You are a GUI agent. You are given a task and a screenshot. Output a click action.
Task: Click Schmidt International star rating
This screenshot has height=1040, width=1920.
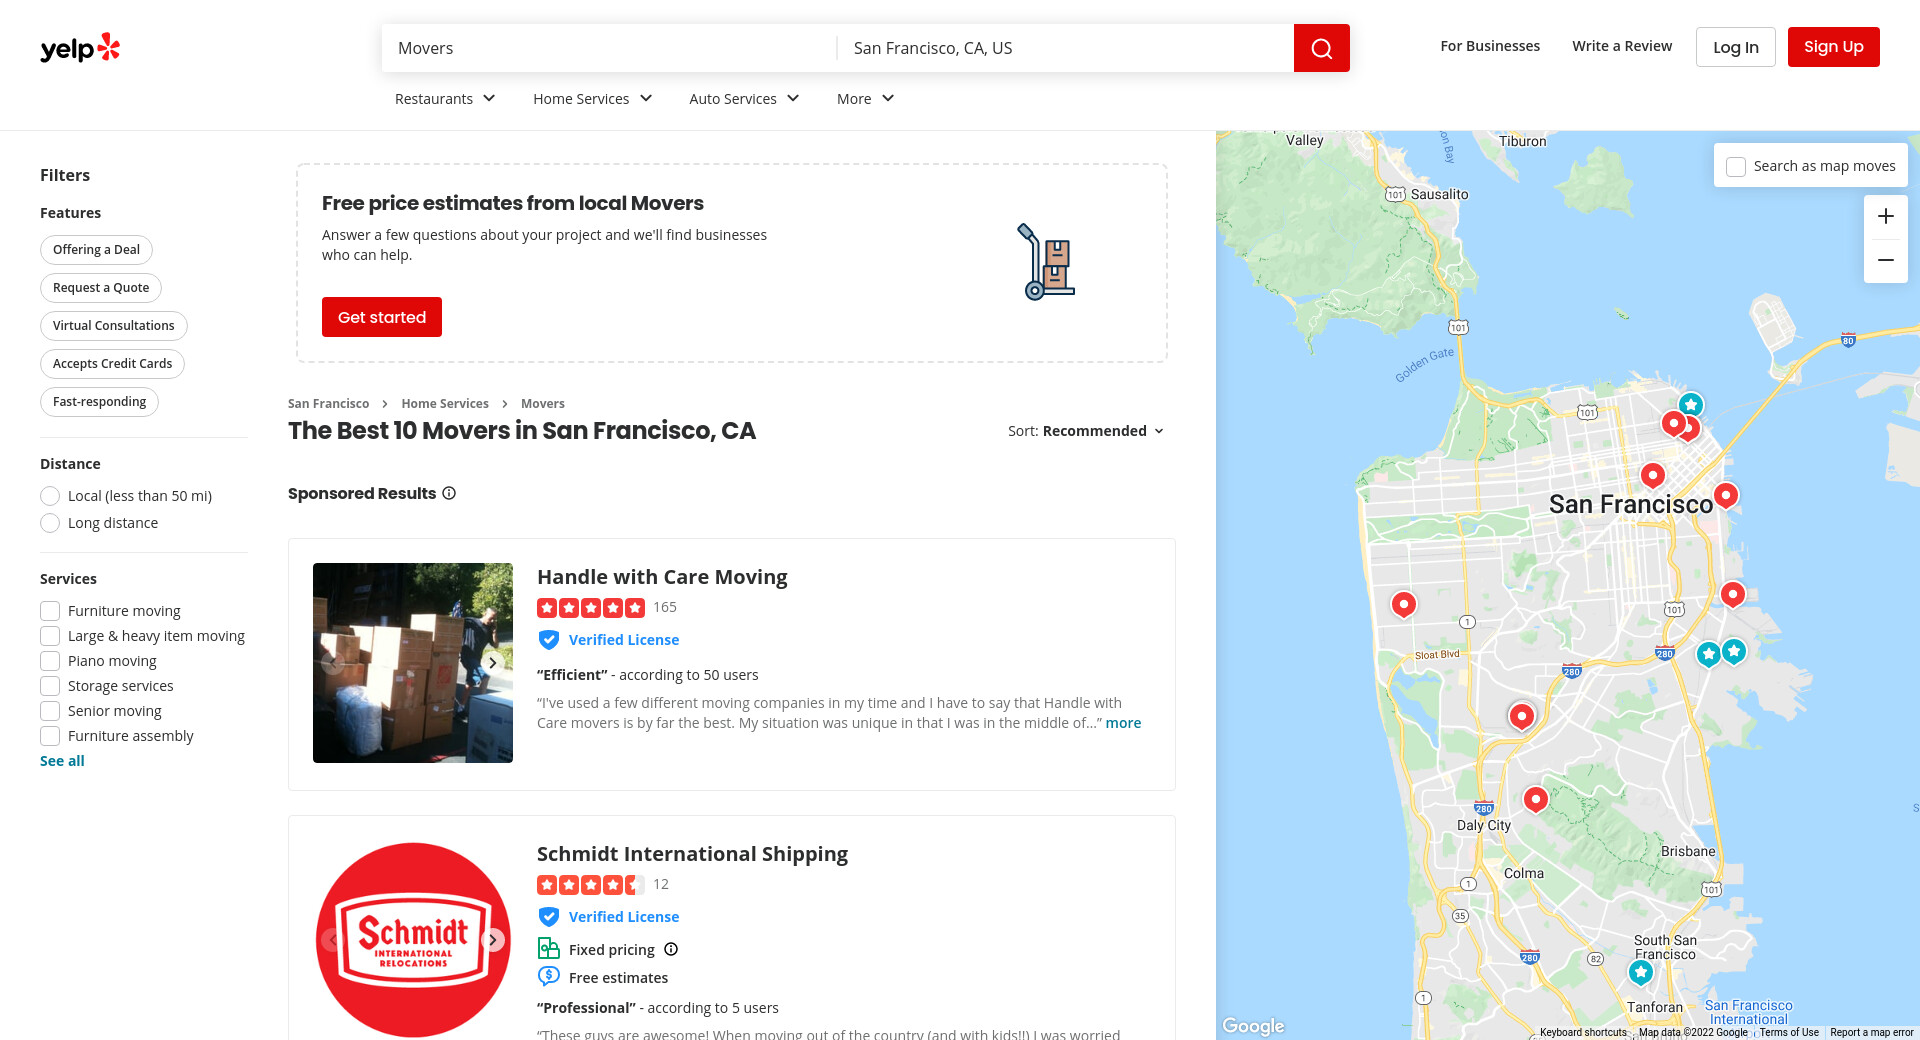[591, 885]
